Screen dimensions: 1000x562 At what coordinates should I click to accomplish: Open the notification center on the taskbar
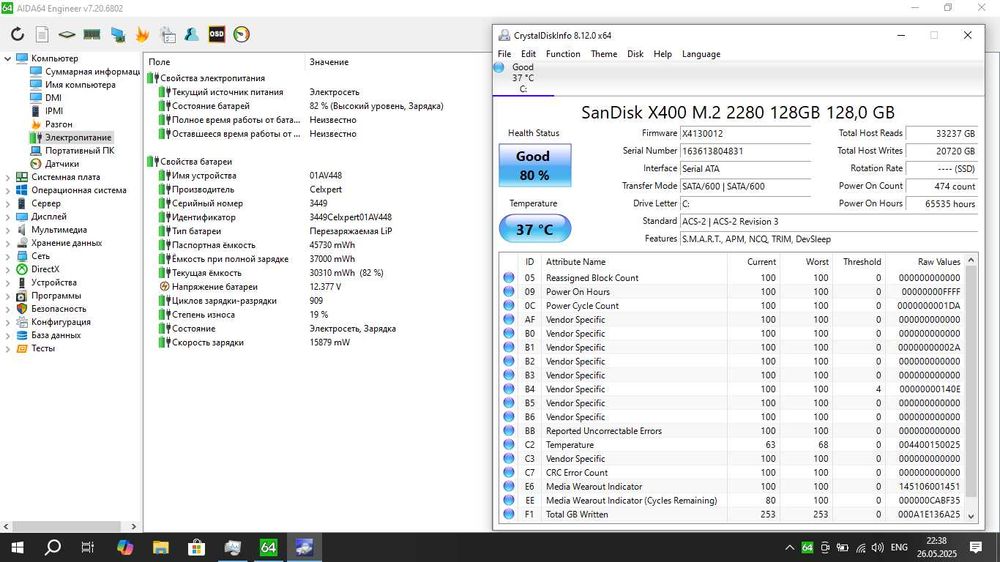click(975, 547)
